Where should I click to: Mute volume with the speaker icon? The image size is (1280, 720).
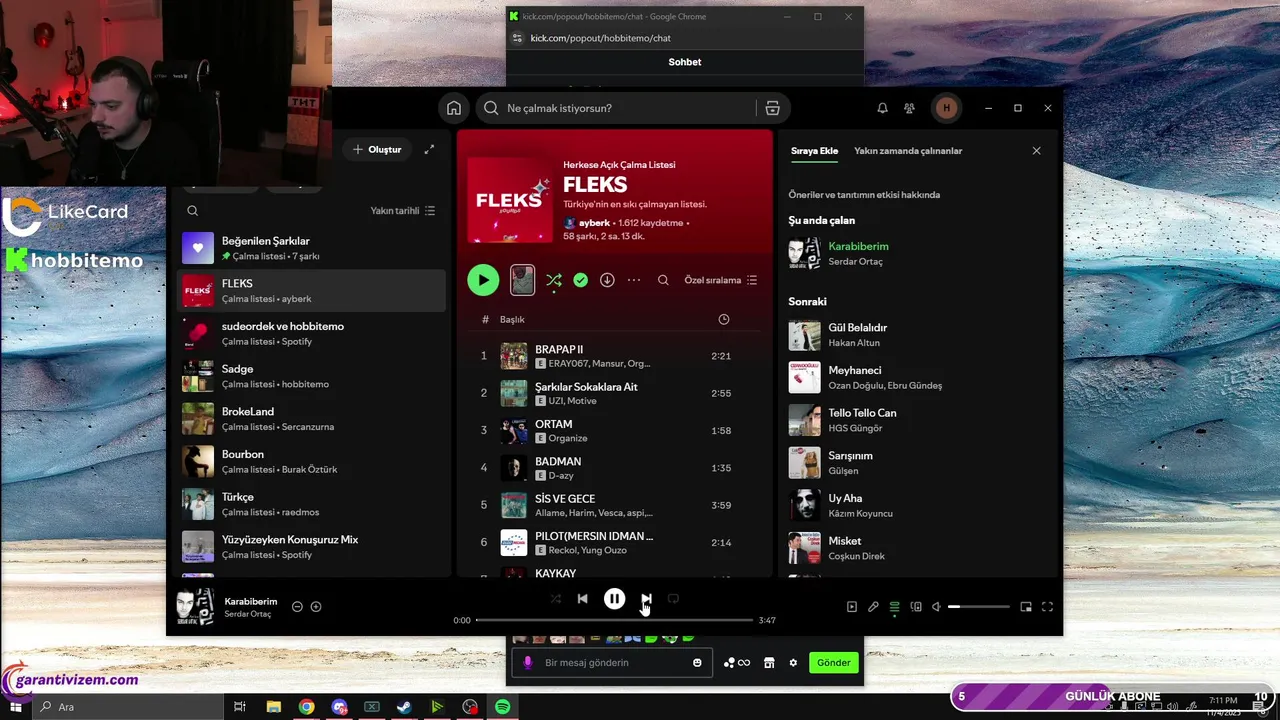tap(936, 607)
